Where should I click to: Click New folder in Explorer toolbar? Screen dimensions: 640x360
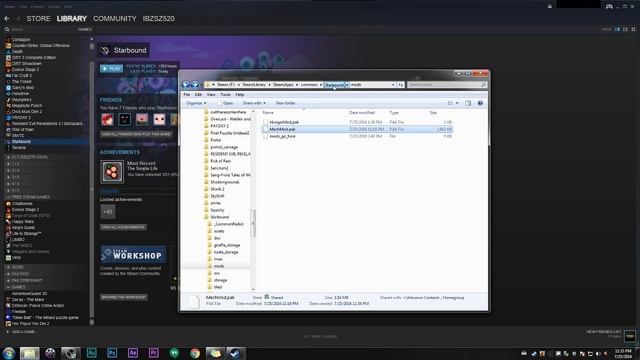click(x=285, y=103)
